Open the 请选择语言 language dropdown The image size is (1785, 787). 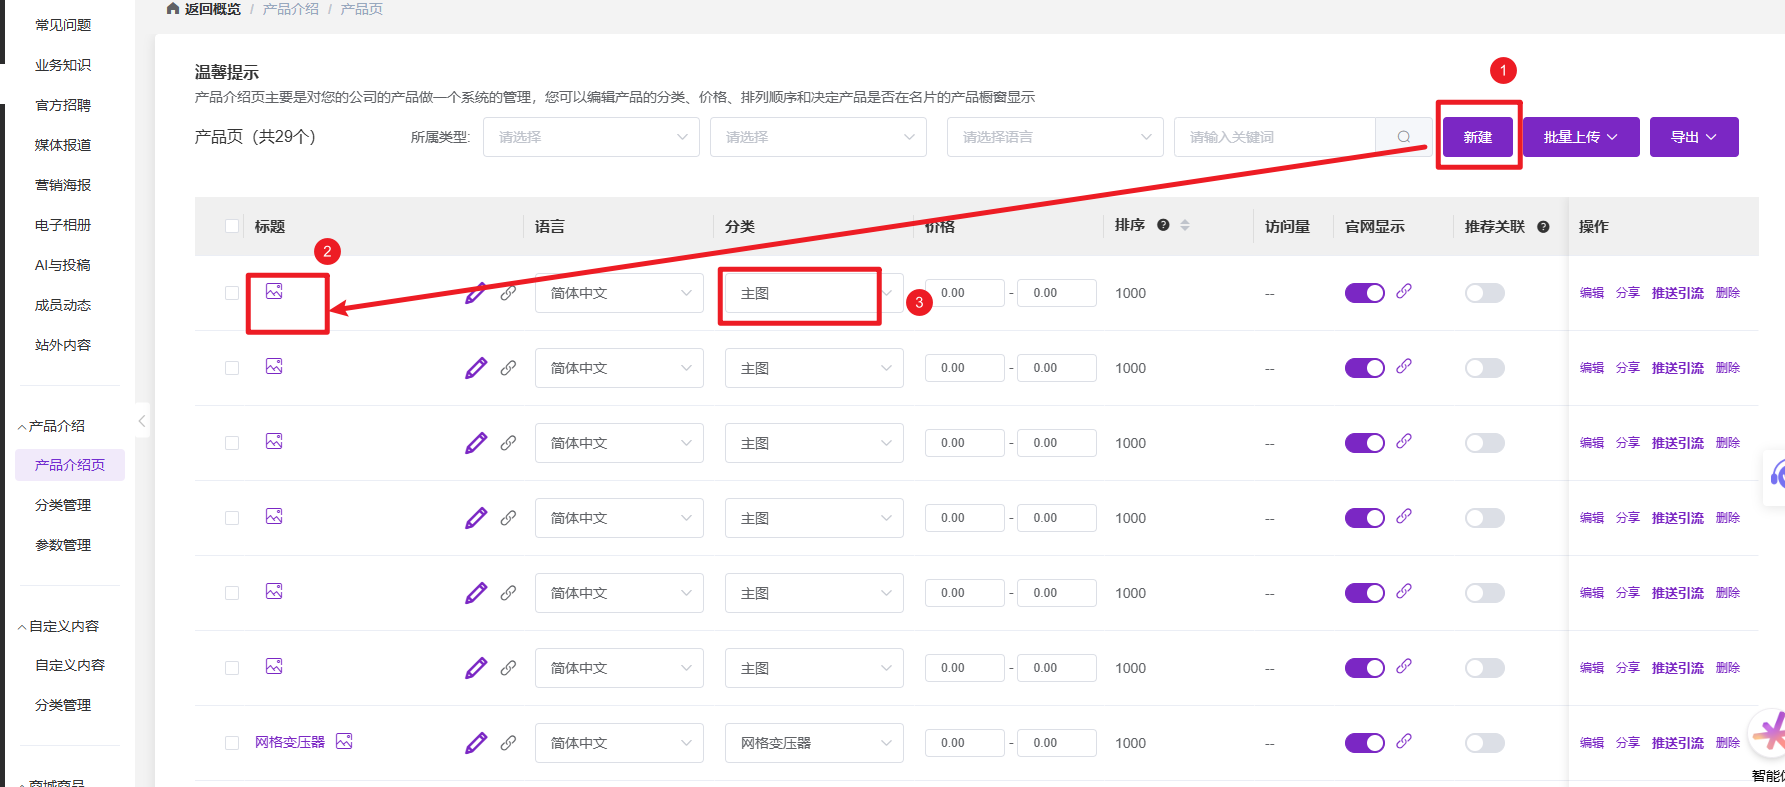(x=1054, y=137)
